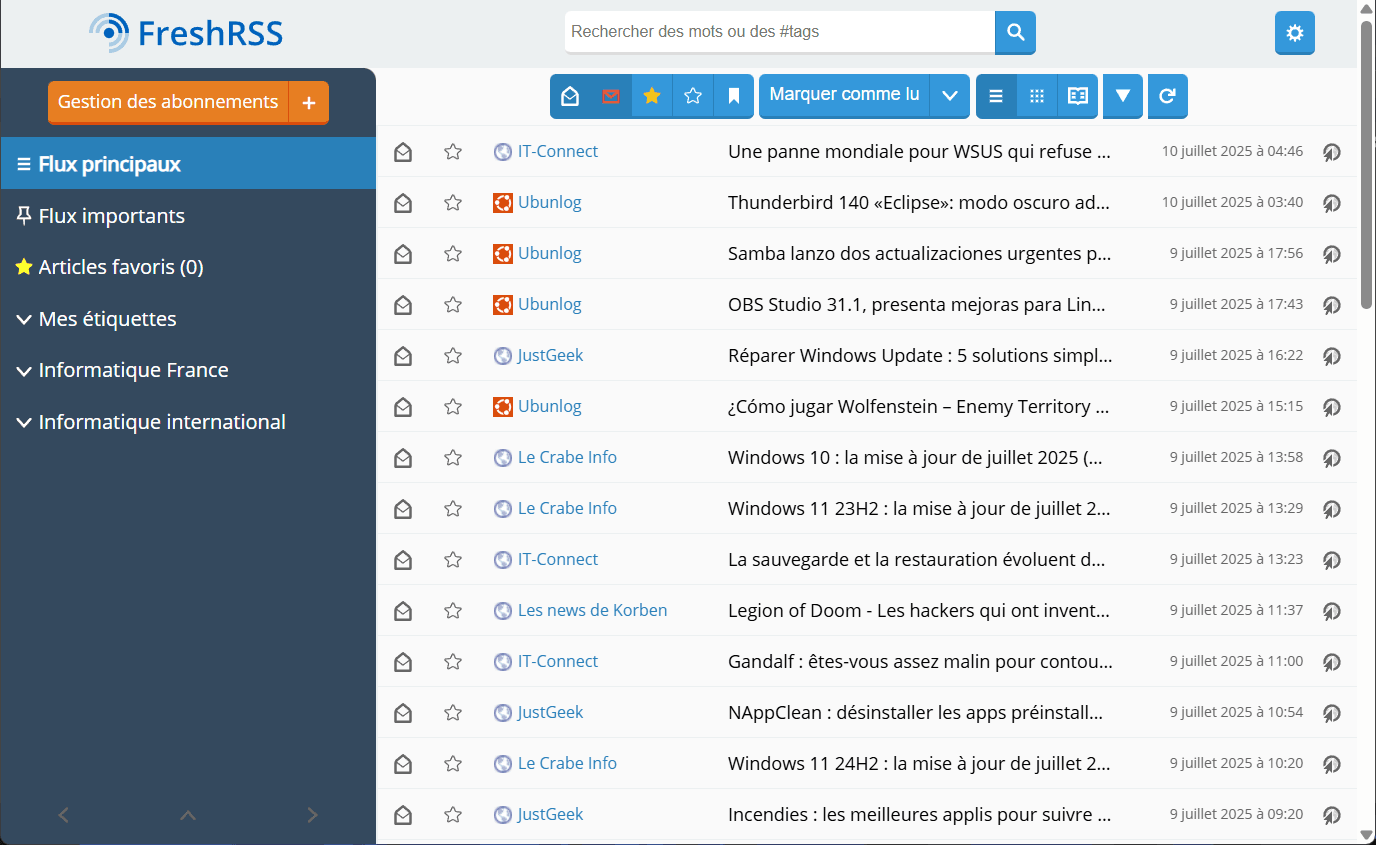Screen dimensions: 1376x845
Task: Refresh feeds with the reload icon
Action: [1167, 96]
